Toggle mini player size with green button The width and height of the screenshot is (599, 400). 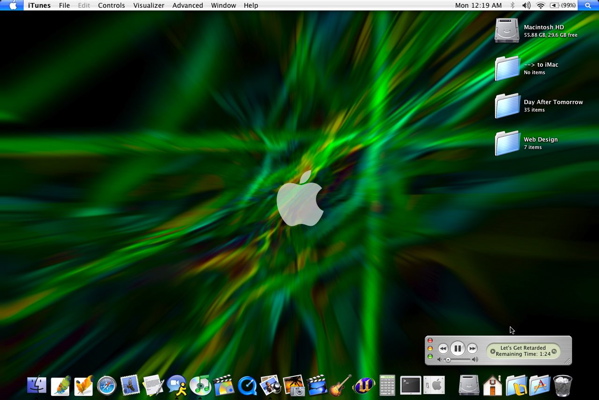click(430, 356)
